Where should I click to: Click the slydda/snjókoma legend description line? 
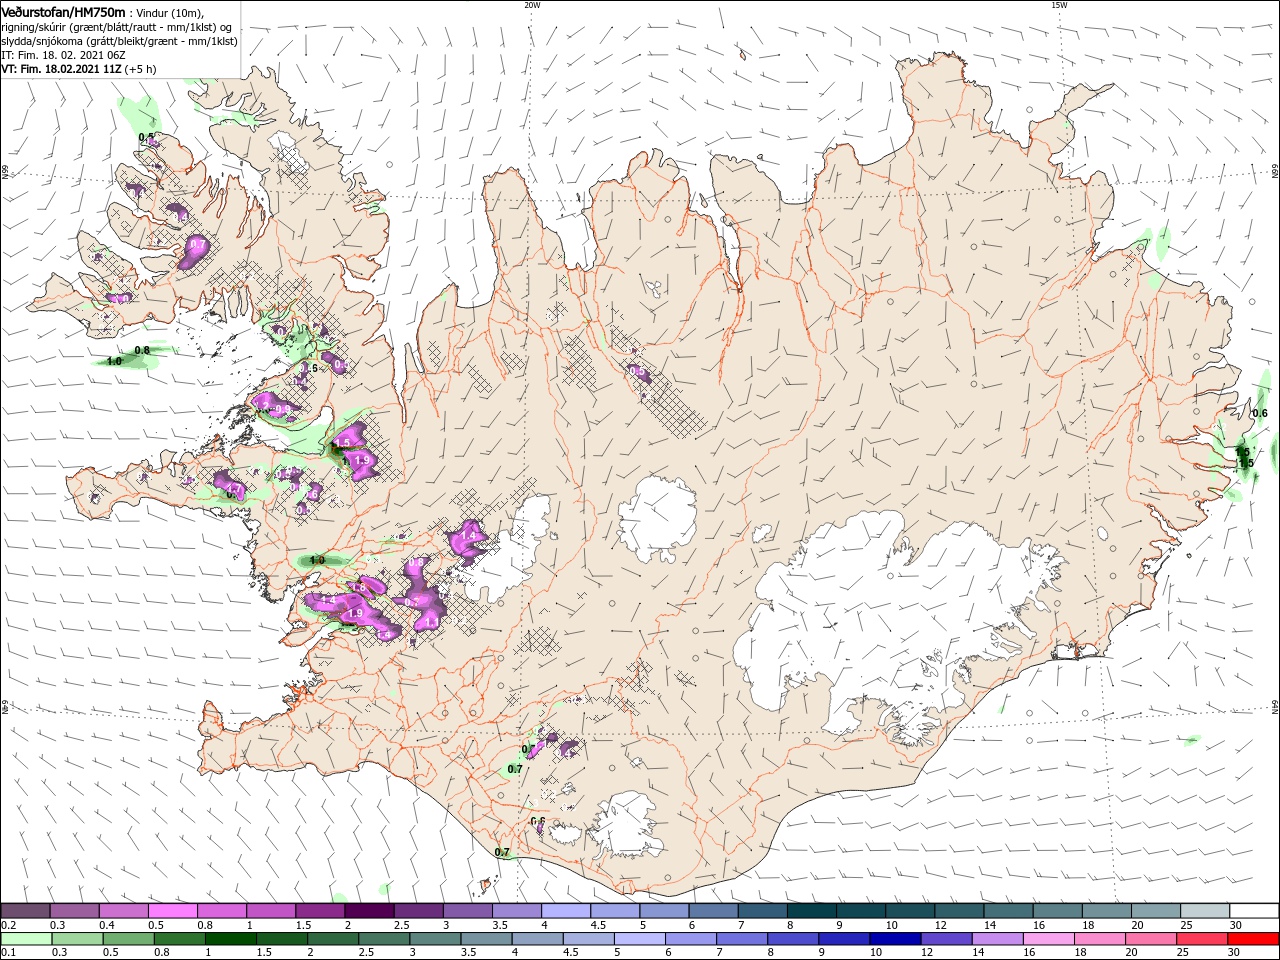tap(119, 41)
